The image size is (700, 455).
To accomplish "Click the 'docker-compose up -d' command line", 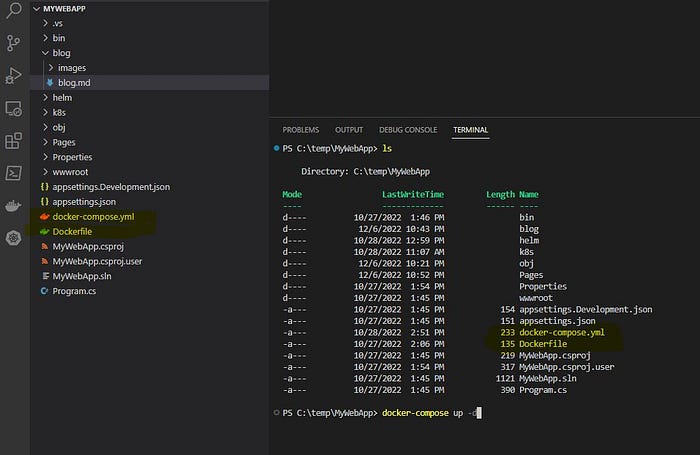I will tap(429, 413).
